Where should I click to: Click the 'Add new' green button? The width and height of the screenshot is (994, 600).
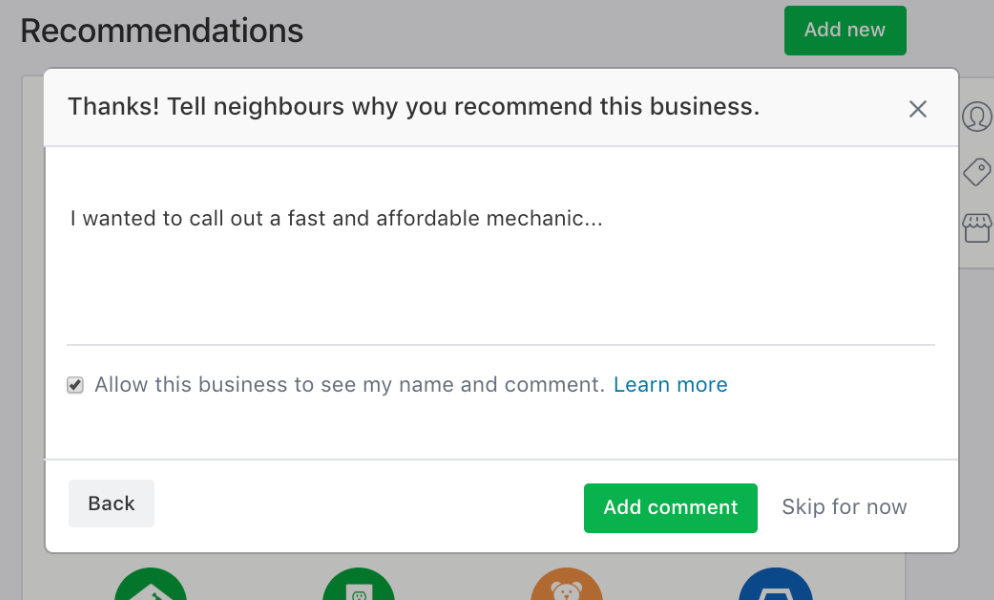845,30
